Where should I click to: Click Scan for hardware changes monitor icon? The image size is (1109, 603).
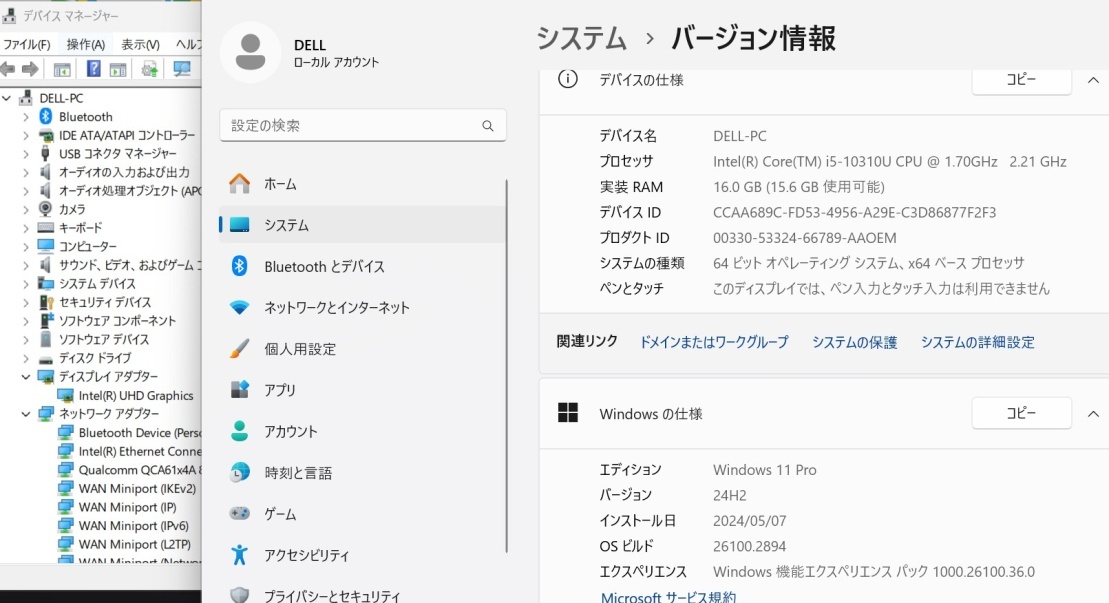[x=182, y=69]
